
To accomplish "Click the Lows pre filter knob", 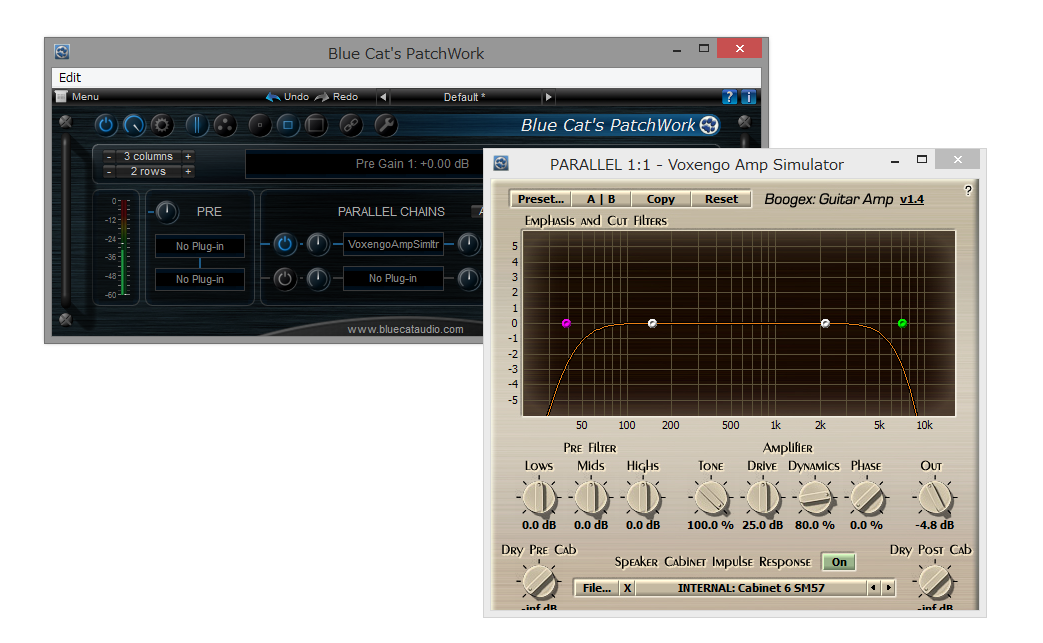I will coord(539,497).
